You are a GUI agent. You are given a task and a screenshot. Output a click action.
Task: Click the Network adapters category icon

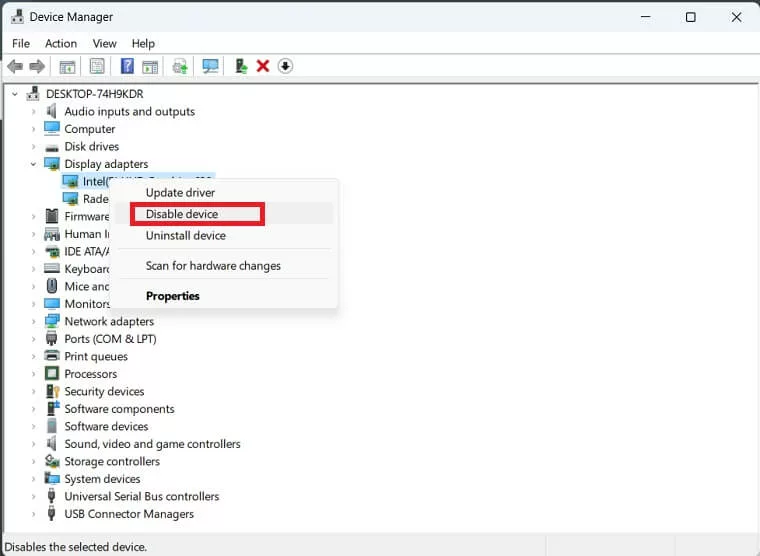coord(52,321)
